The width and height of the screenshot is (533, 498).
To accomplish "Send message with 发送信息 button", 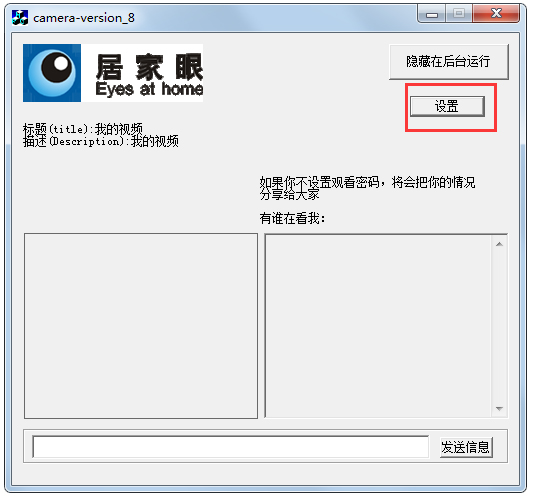I will click(x=466, y=447).
